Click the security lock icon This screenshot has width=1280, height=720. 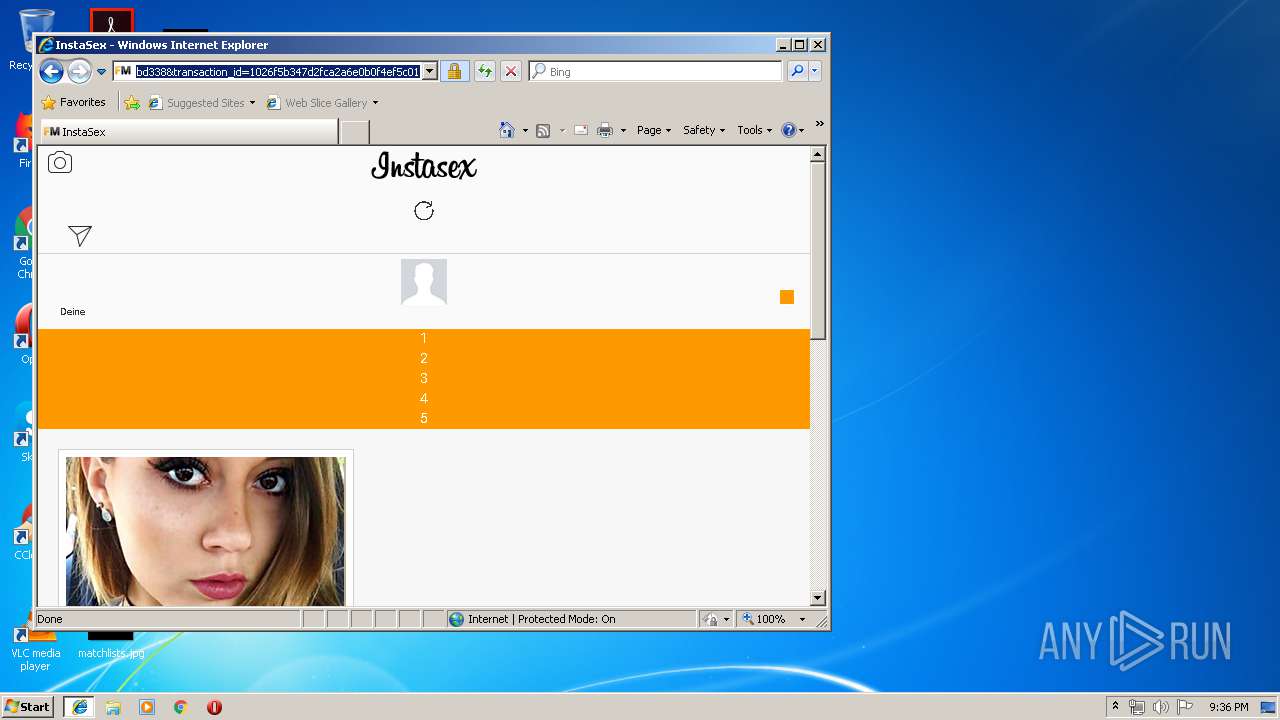coord(454,71)
